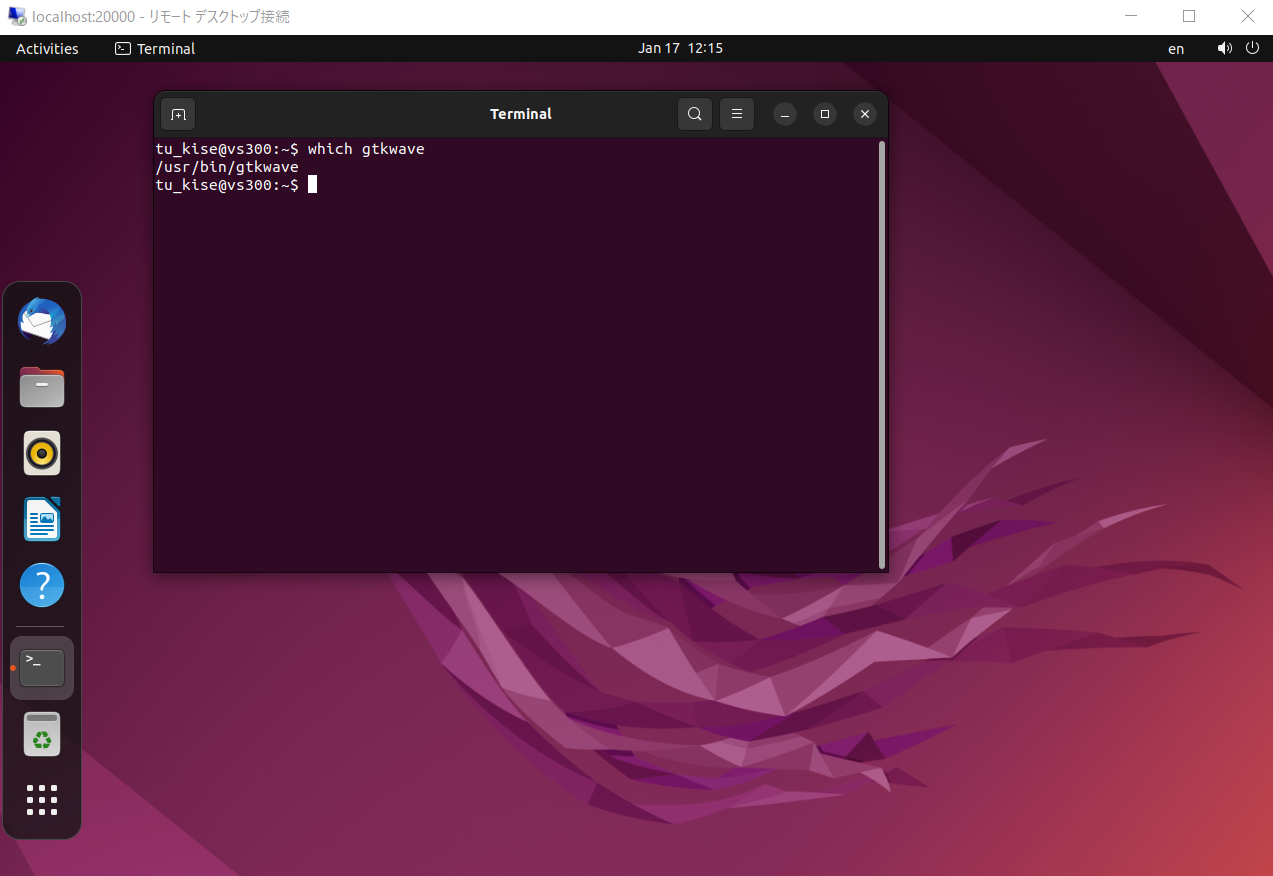
Task: Open the Help icon in dock
Action: click(42, 585)
